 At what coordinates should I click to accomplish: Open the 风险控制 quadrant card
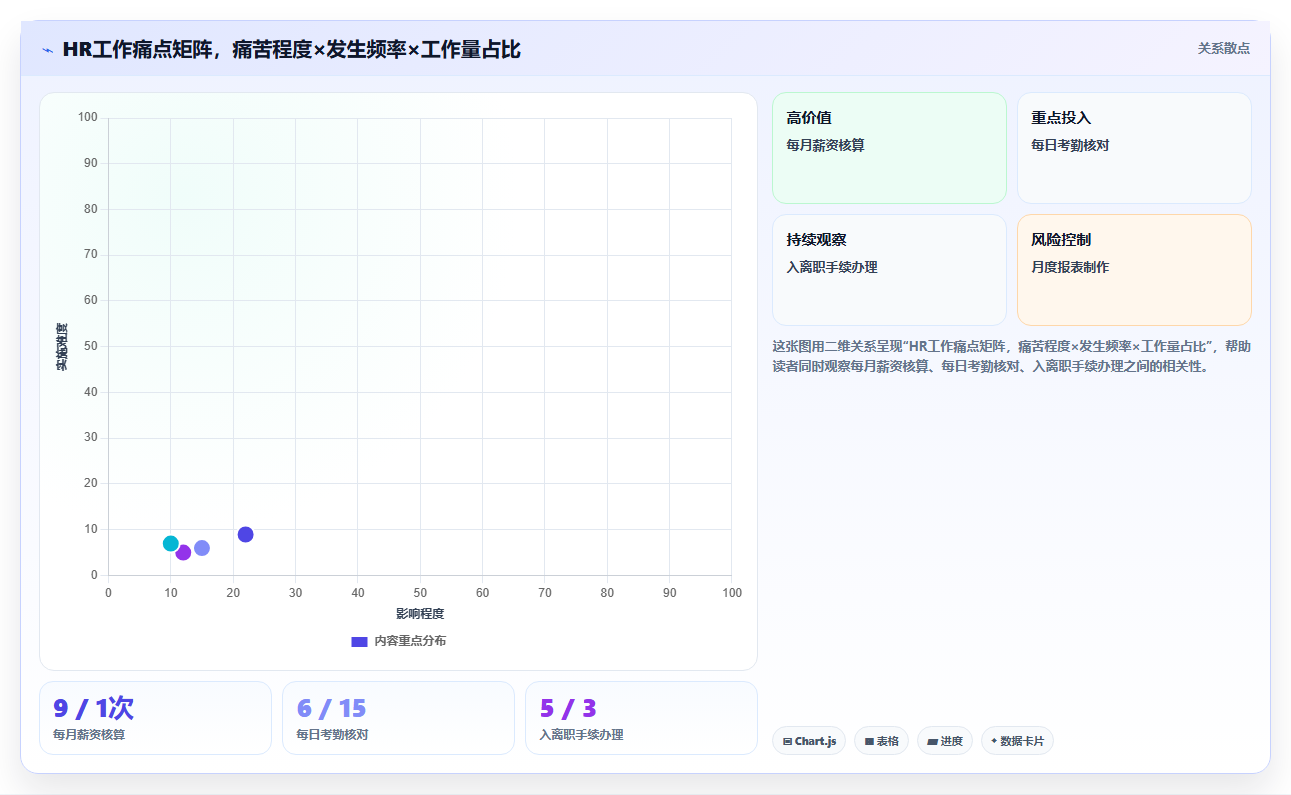tap(1134, 270)
